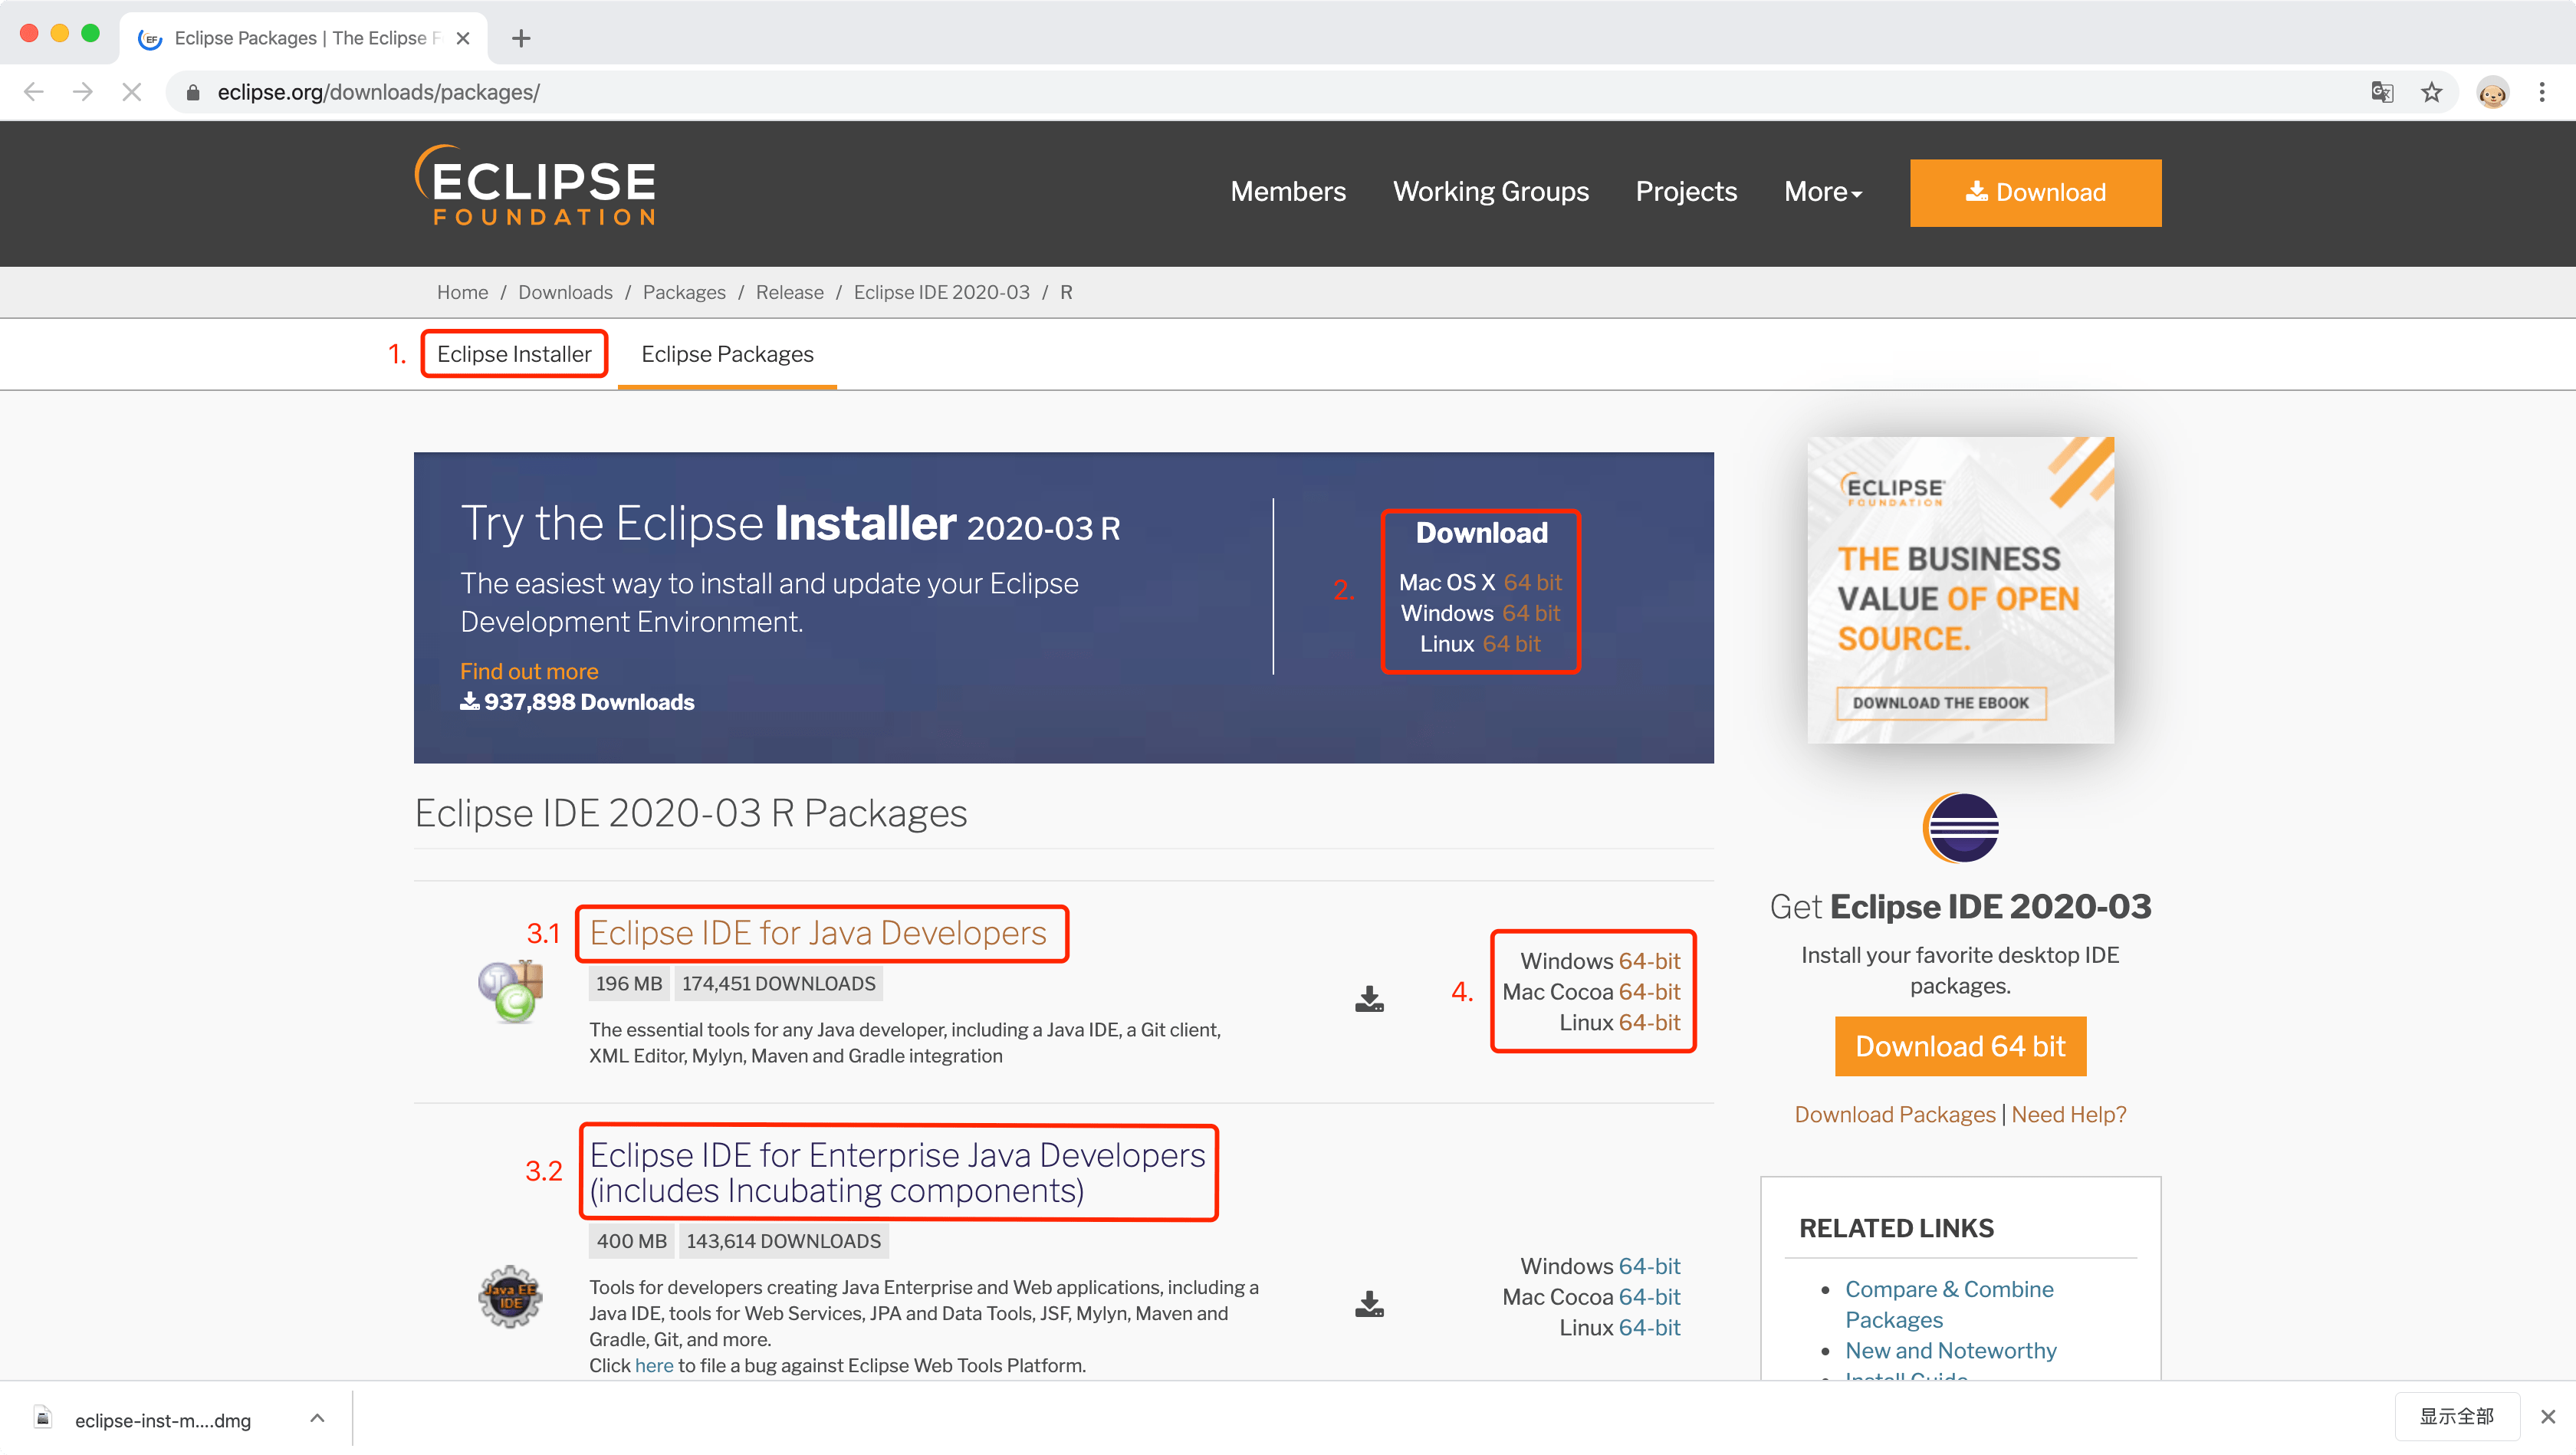
Task: Open a new browser tab
Action: coord(520,38)
